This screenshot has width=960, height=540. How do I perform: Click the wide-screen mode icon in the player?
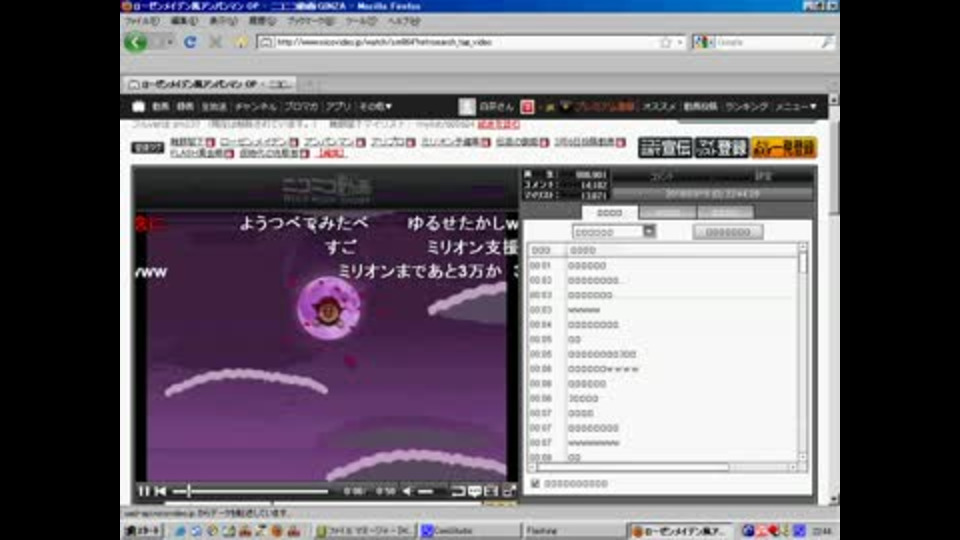pyautogui.click(x=491, y=491)
